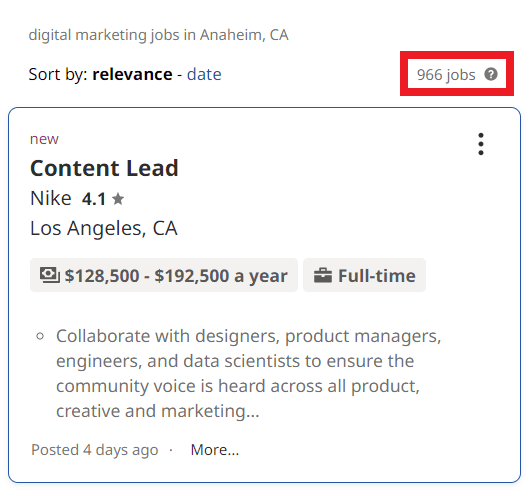
Task: Sort job results by date
Action: coord(204,74)
